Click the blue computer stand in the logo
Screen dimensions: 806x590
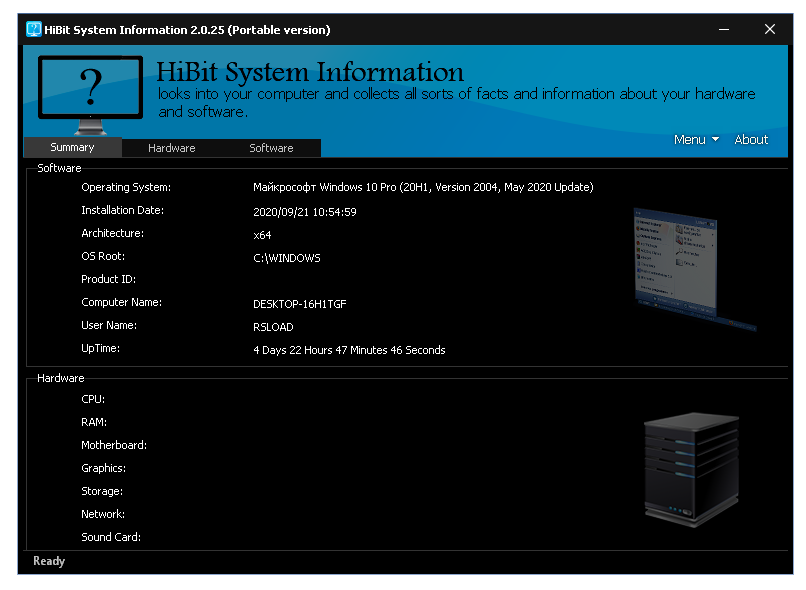[89, 125]
